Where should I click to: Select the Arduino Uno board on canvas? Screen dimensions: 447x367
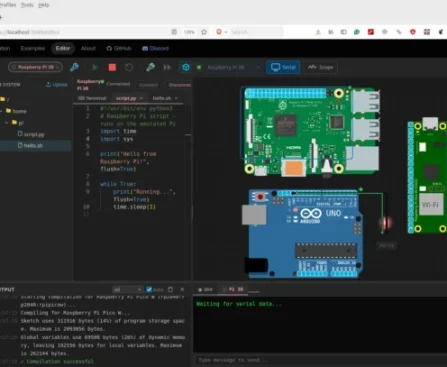point(303,233)
